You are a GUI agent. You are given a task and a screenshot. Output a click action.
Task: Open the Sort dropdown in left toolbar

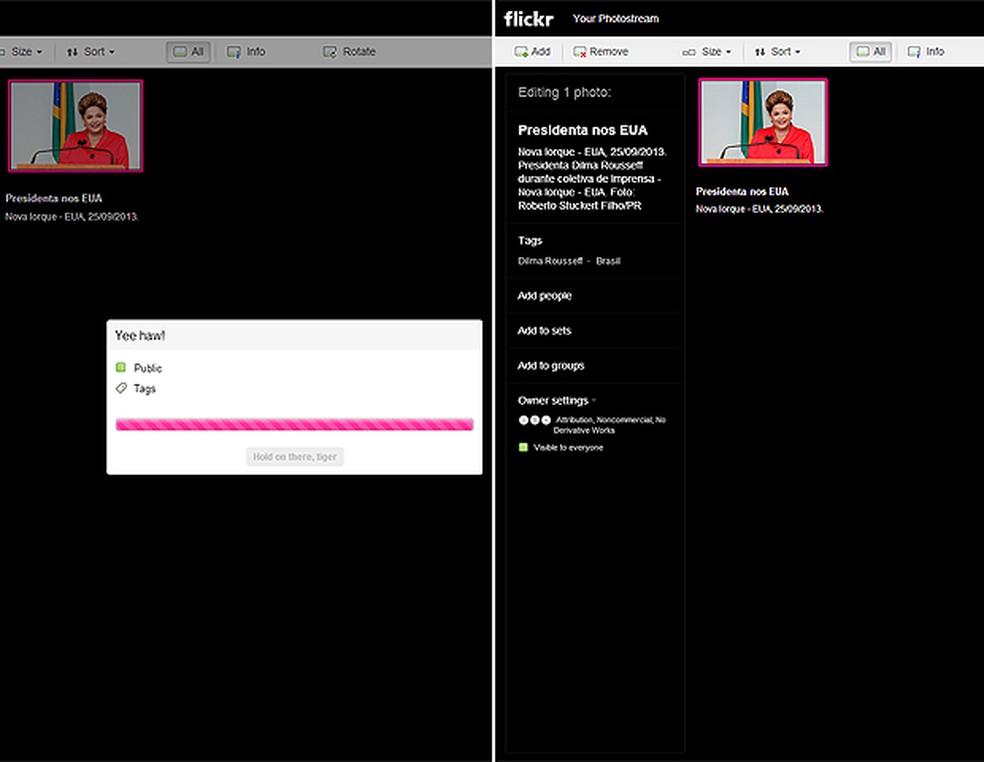pyautogui.click(x=91, y=51)
